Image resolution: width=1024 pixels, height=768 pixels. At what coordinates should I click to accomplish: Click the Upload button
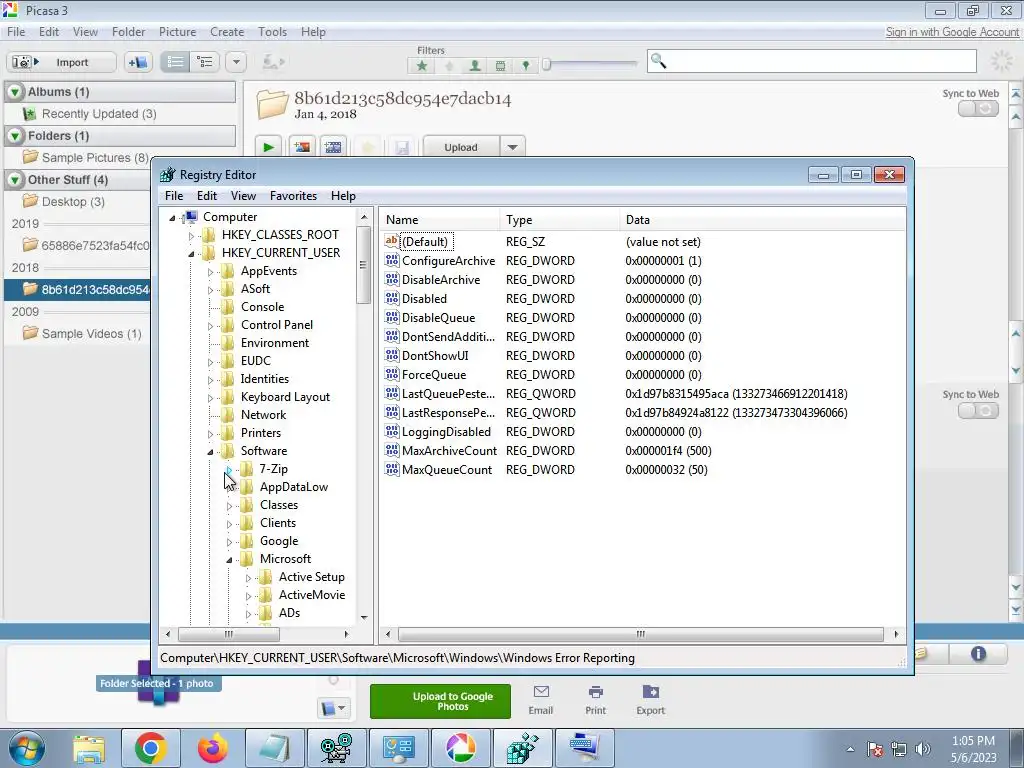(461, 147)
